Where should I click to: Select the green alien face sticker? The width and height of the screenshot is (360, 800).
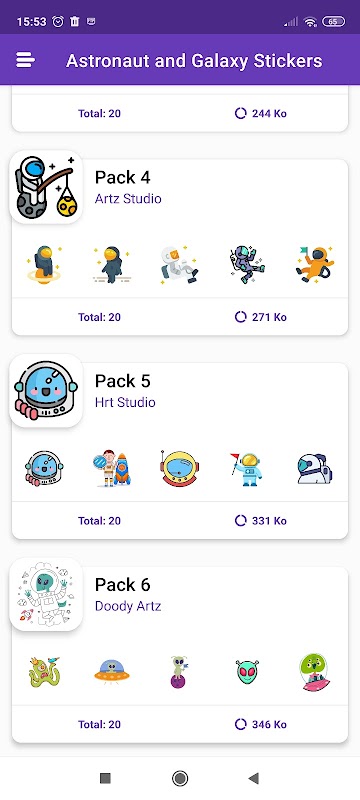tap(247, 672)
